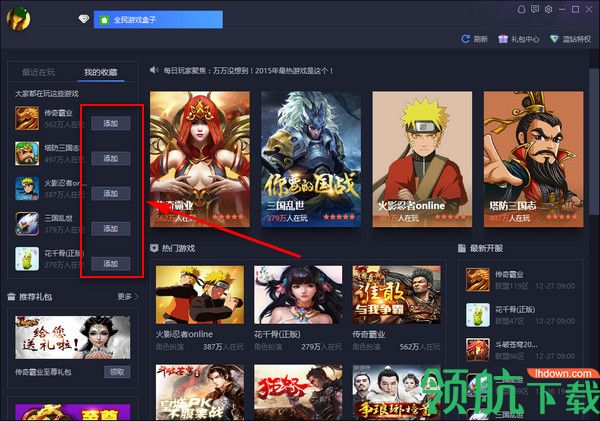600x421 pixels.
Task: Click 塔防三国志 icon in sidebar list
Action: 27,153
